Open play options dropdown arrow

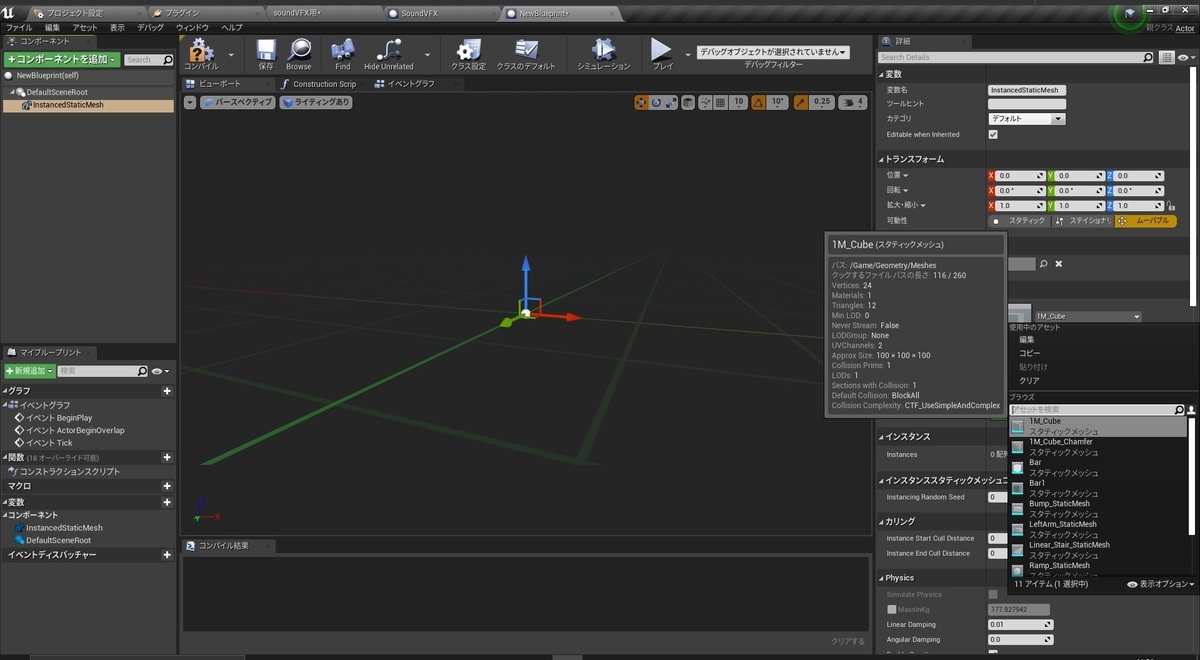(x=688, y=54)
